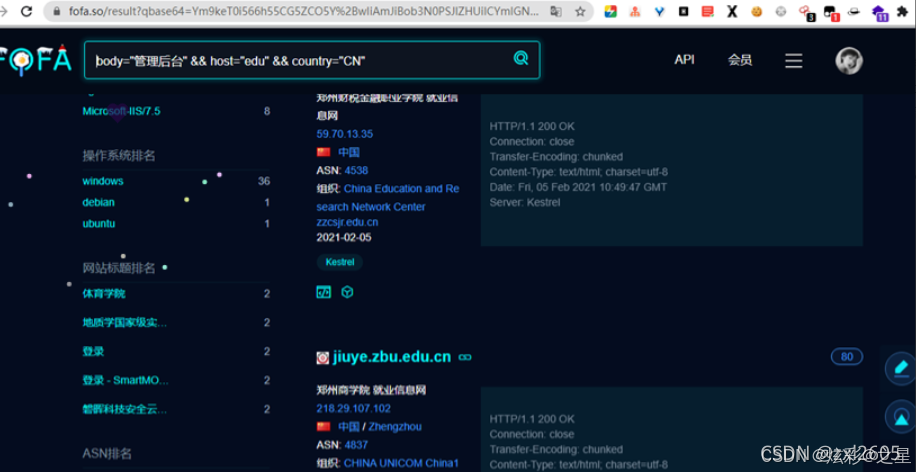Click the site lock icon in address bar

[56, 12]
